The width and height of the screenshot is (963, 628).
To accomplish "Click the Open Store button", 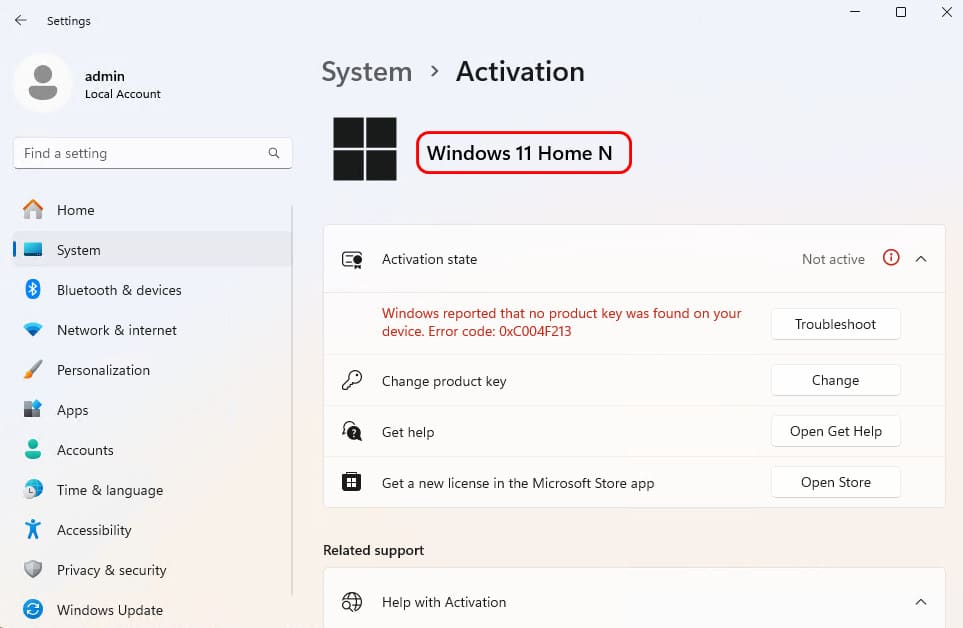I will pyautogui.click(x=835, y=482).
